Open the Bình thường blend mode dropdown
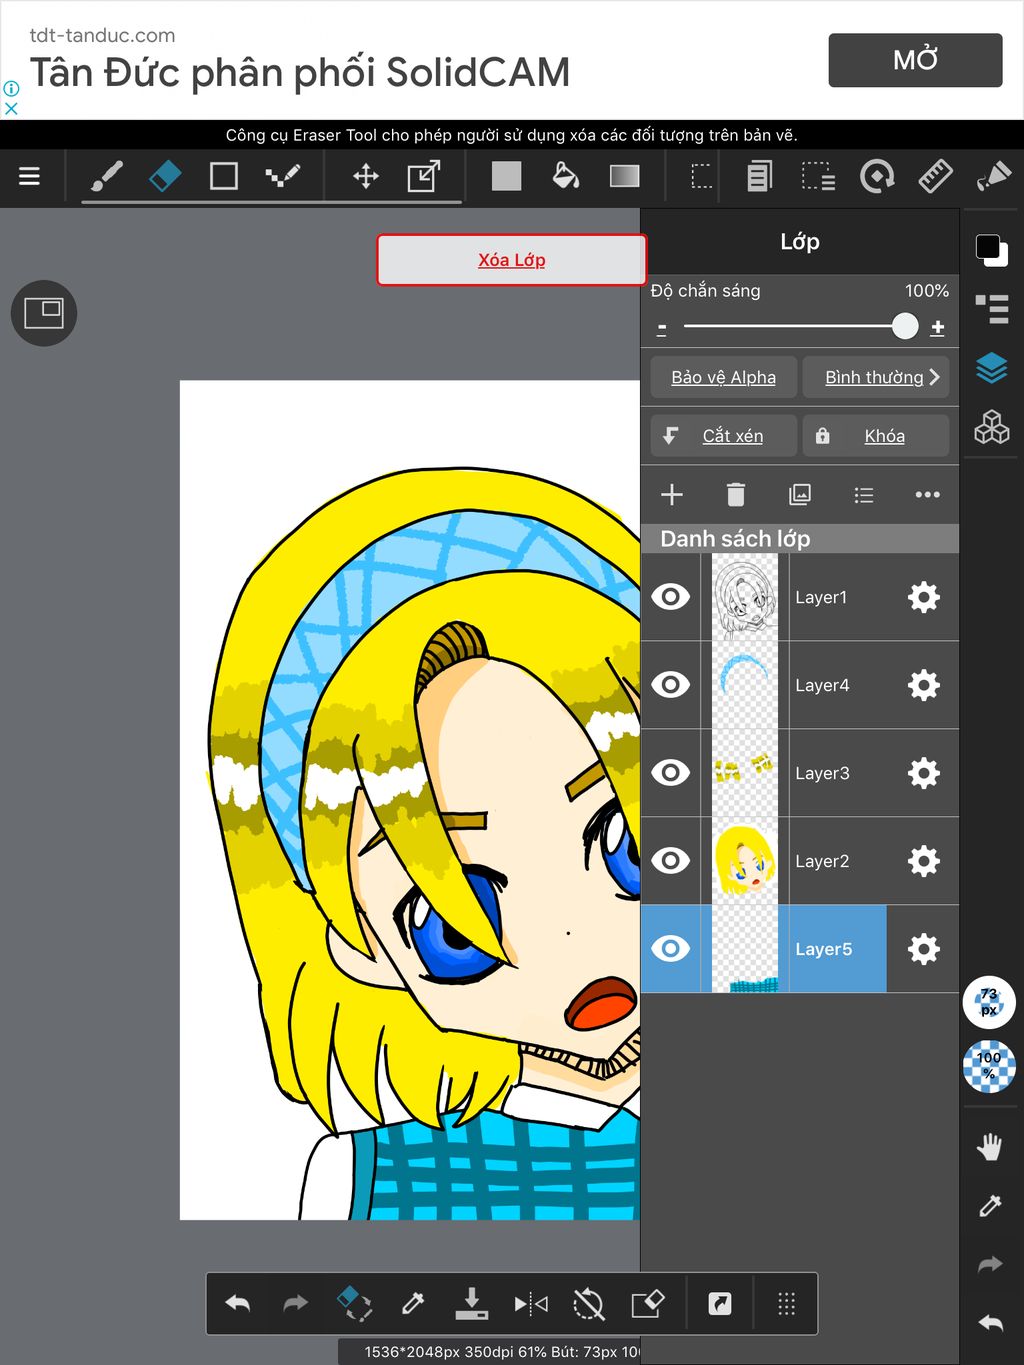1024x1365 pixels. [876, 377]
